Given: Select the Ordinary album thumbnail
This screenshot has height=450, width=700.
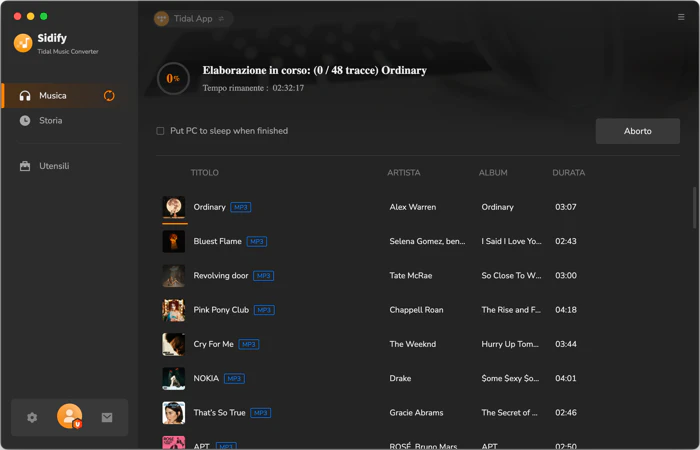Looking at the screenshot, I should 174,207.
